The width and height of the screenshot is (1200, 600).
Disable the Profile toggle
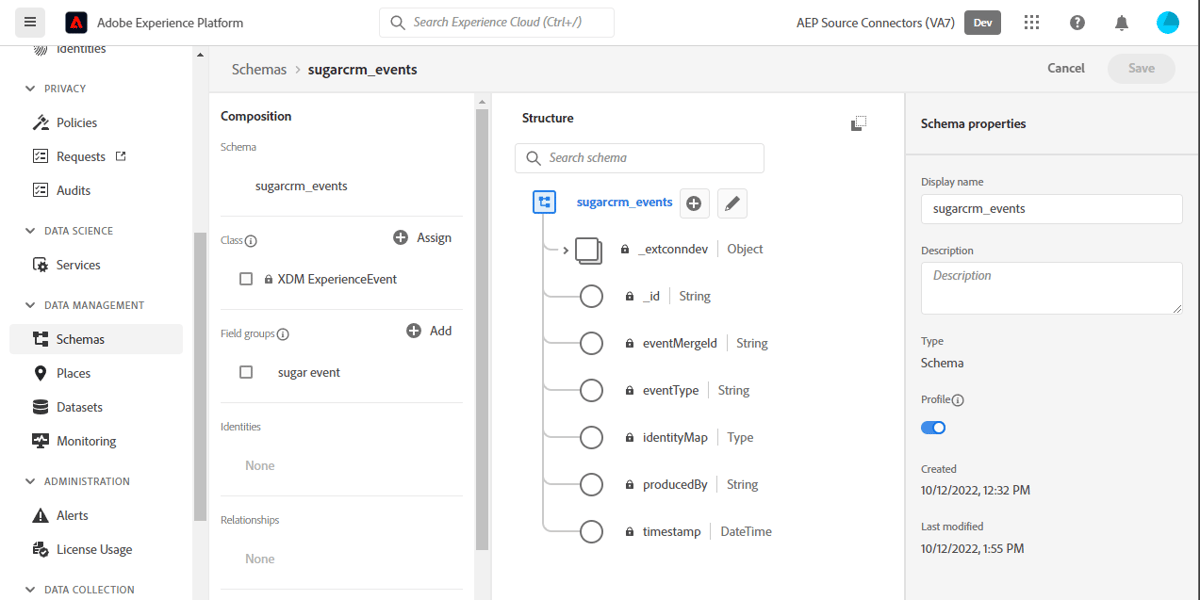[x=933, y=427]
